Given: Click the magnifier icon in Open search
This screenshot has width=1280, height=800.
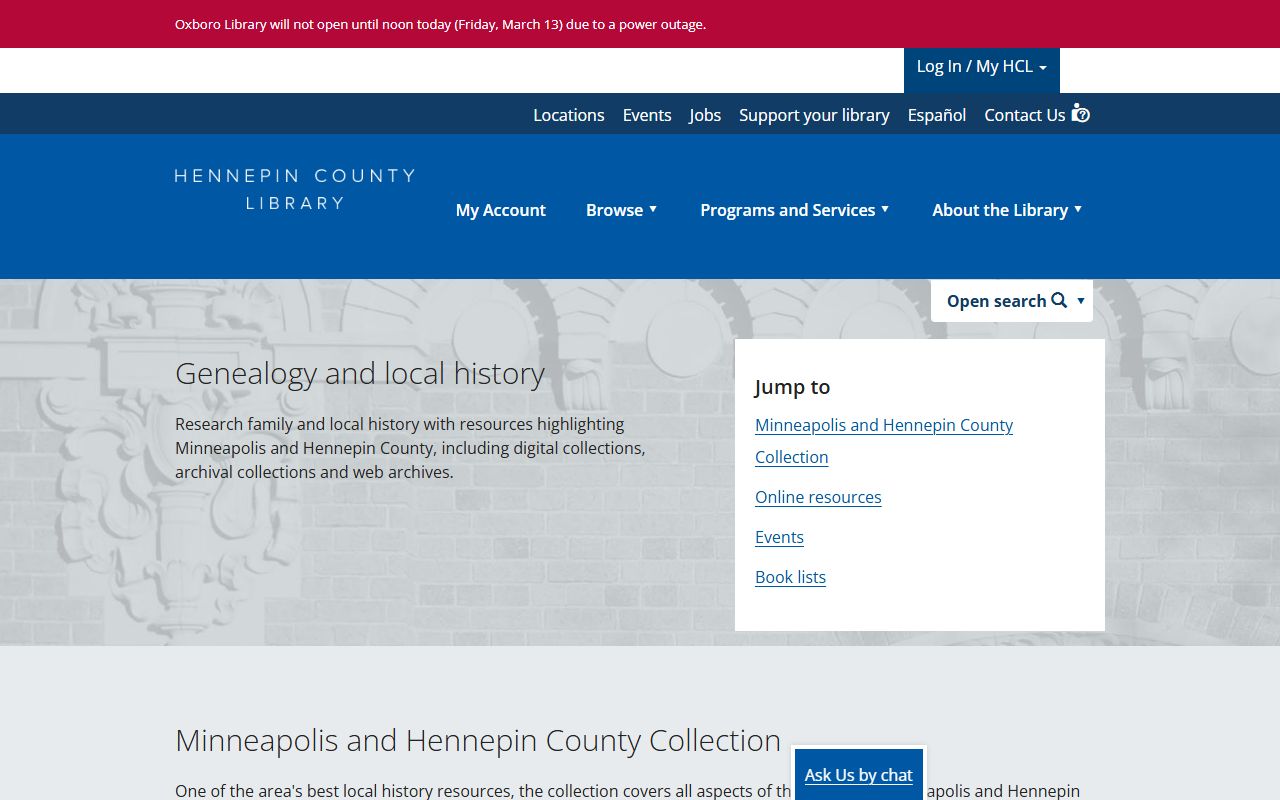Looking at the screenshot, I should pos(1059,300).
